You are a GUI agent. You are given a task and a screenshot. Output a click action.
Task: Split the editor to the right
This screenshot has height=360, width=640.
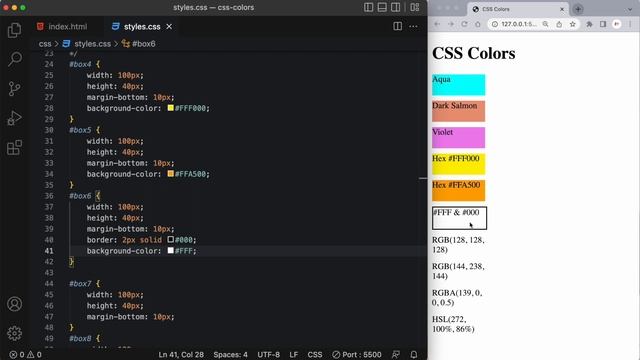(398, 26)
